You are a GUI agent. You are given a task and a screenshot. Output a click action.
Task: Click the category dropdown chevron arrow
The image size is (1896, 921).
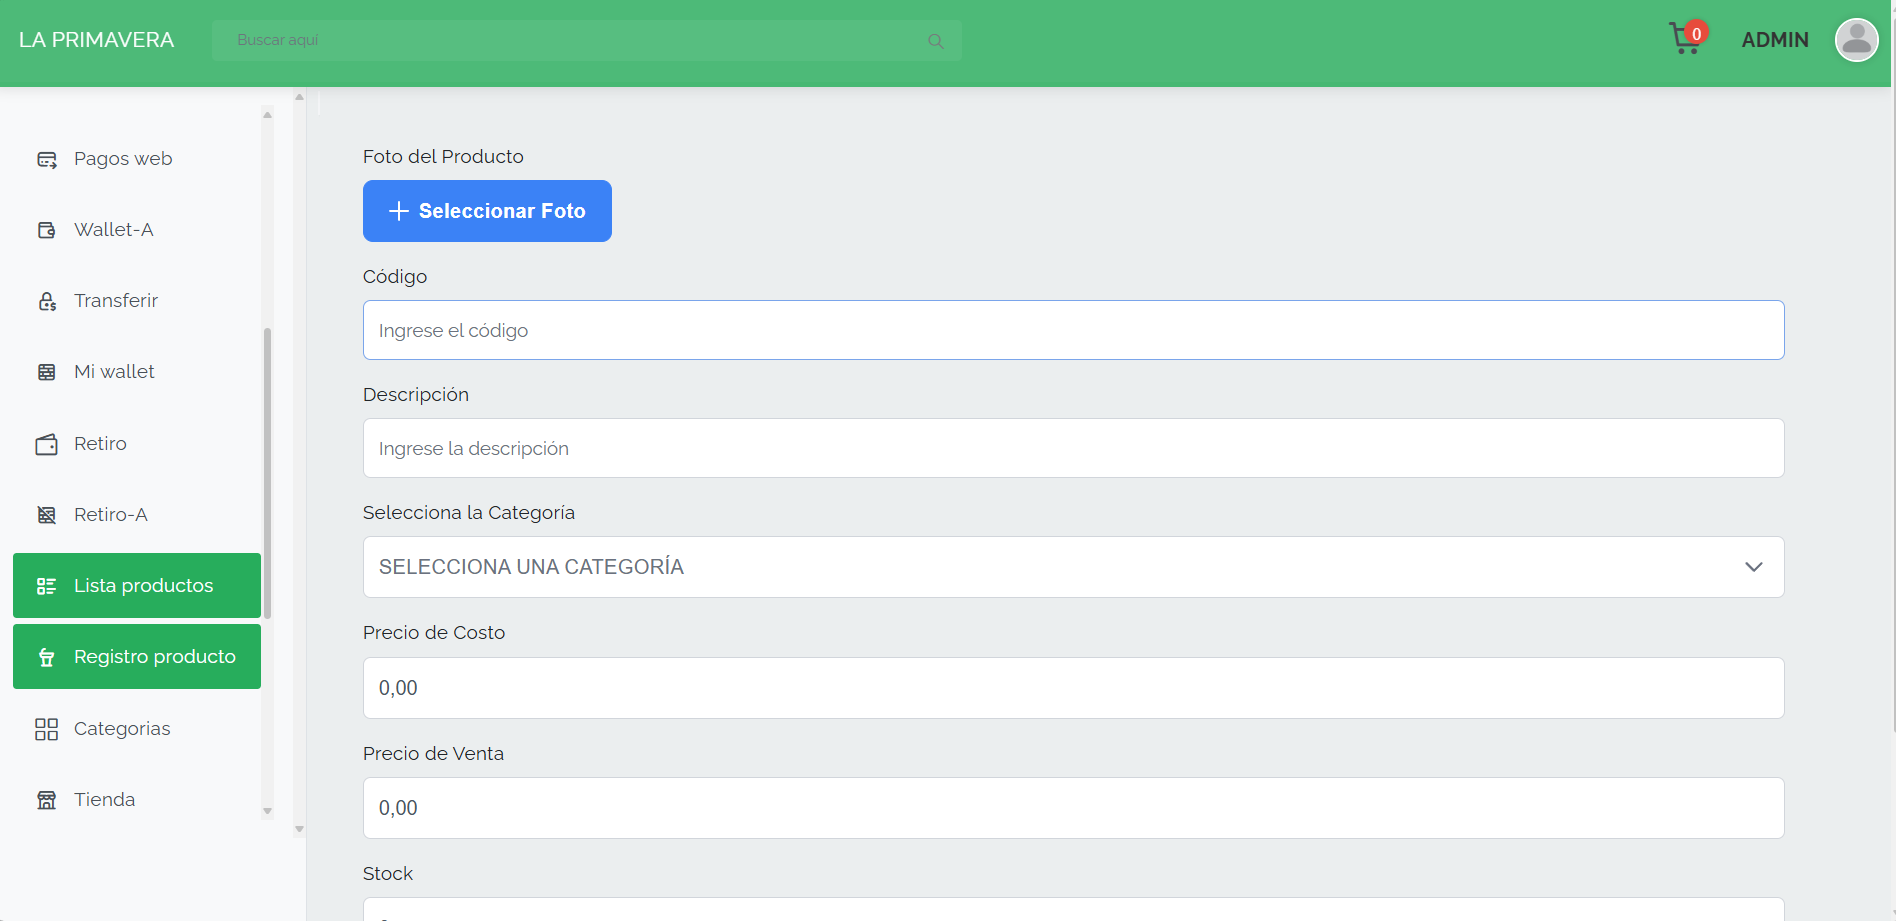pos(1753,567)
